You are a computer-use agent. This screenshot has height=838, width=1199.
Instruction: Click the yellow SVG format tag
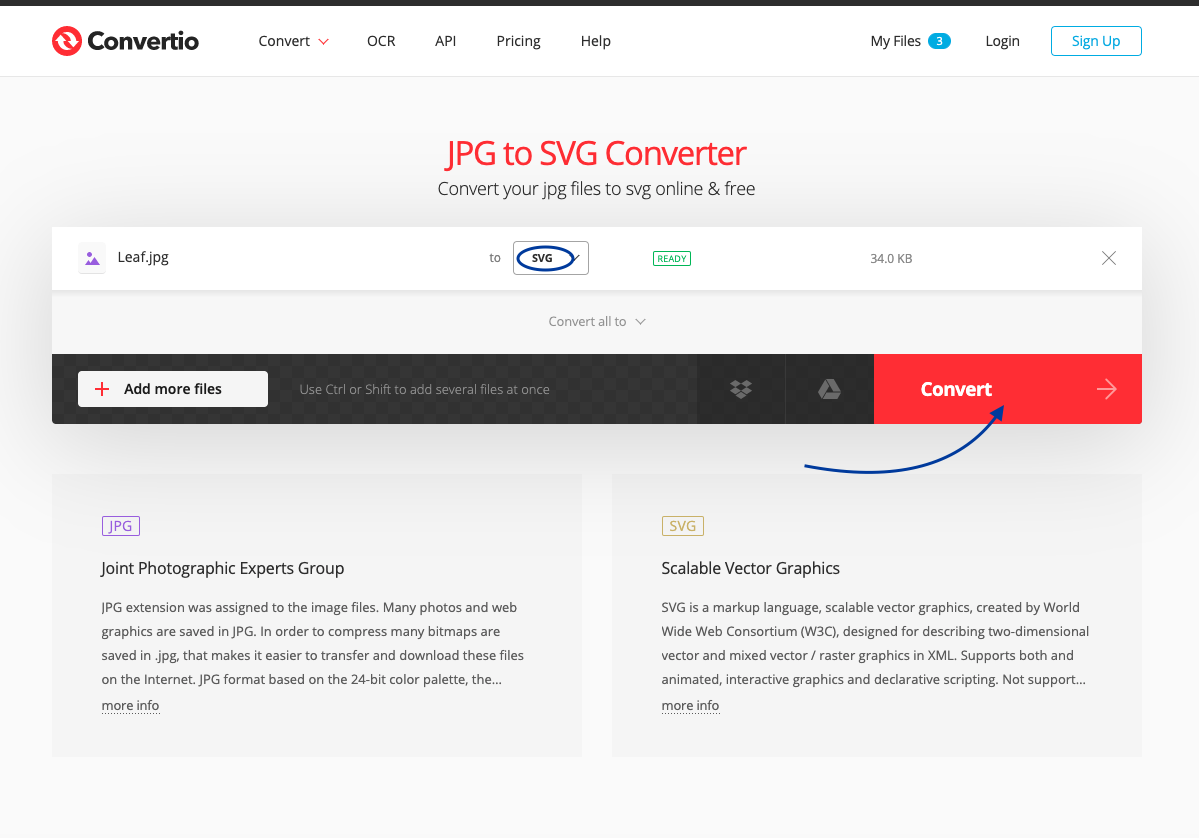click(x=682, y=526)
